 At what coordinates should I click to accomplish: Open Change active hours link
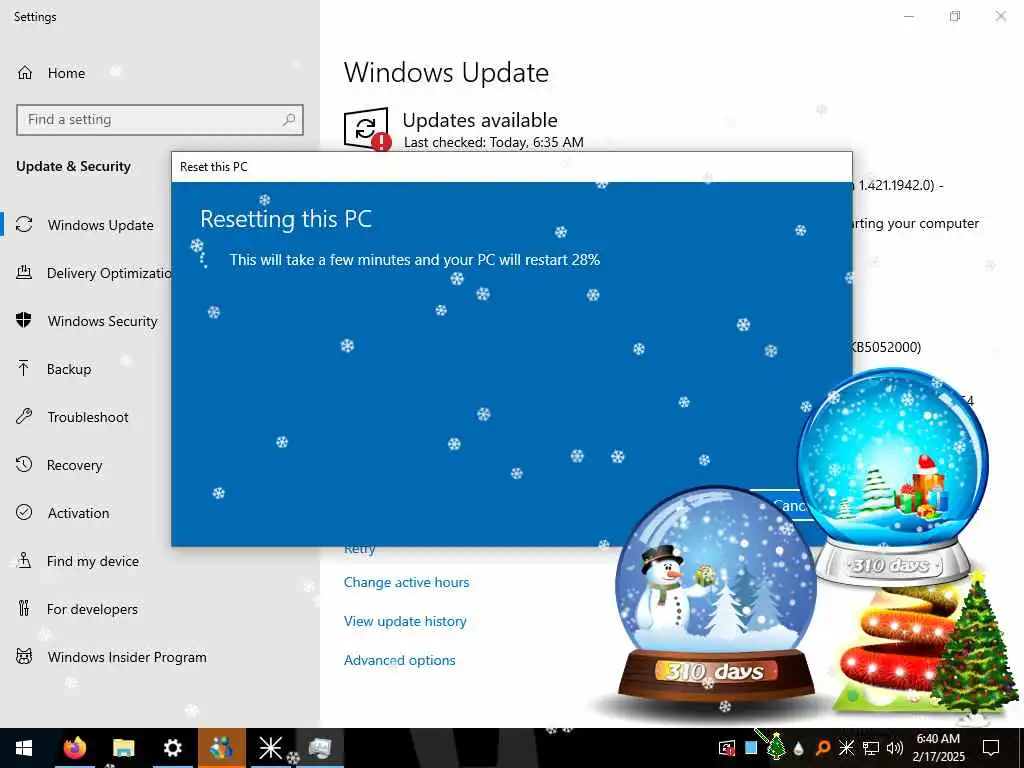(x=406, y=583)
